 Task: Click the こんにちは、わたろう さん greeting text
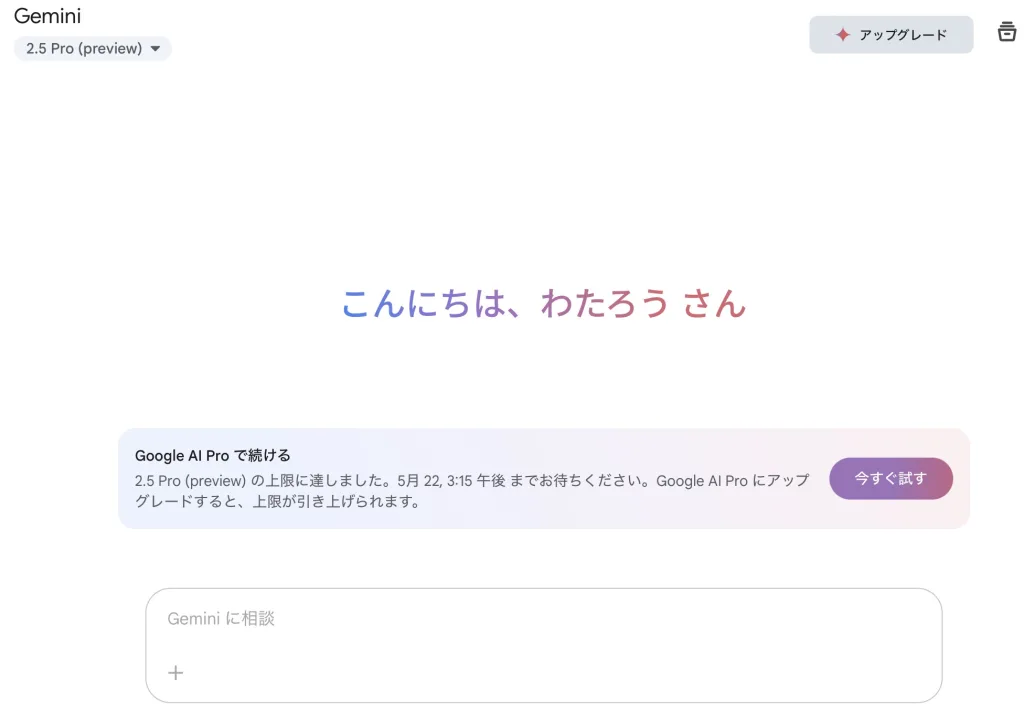pos(543,304)
